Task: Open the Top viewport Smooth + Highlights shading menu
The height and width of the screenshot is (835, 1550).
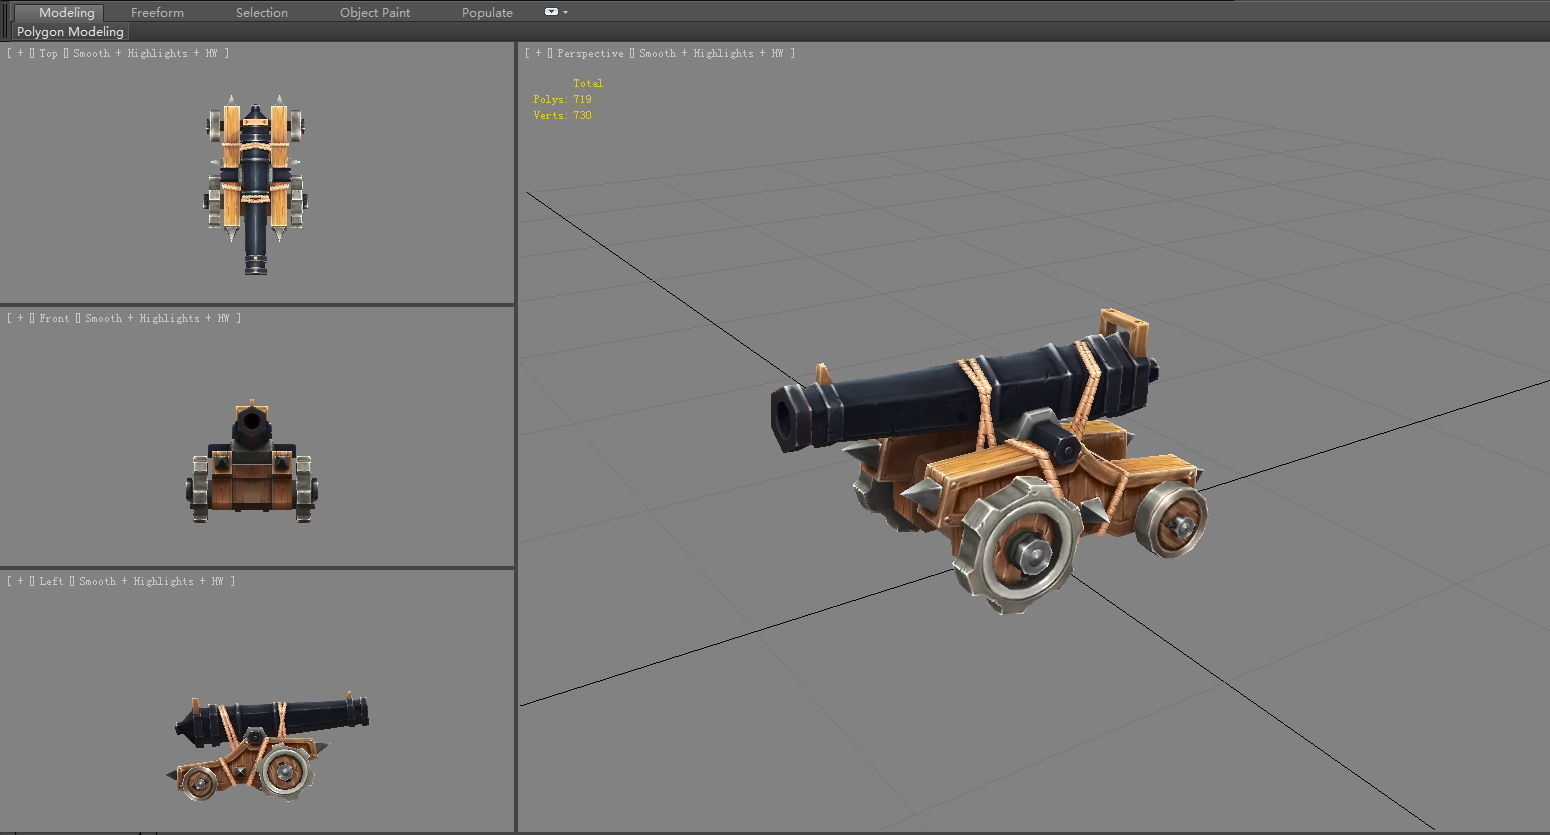Action: pos(145,53)
